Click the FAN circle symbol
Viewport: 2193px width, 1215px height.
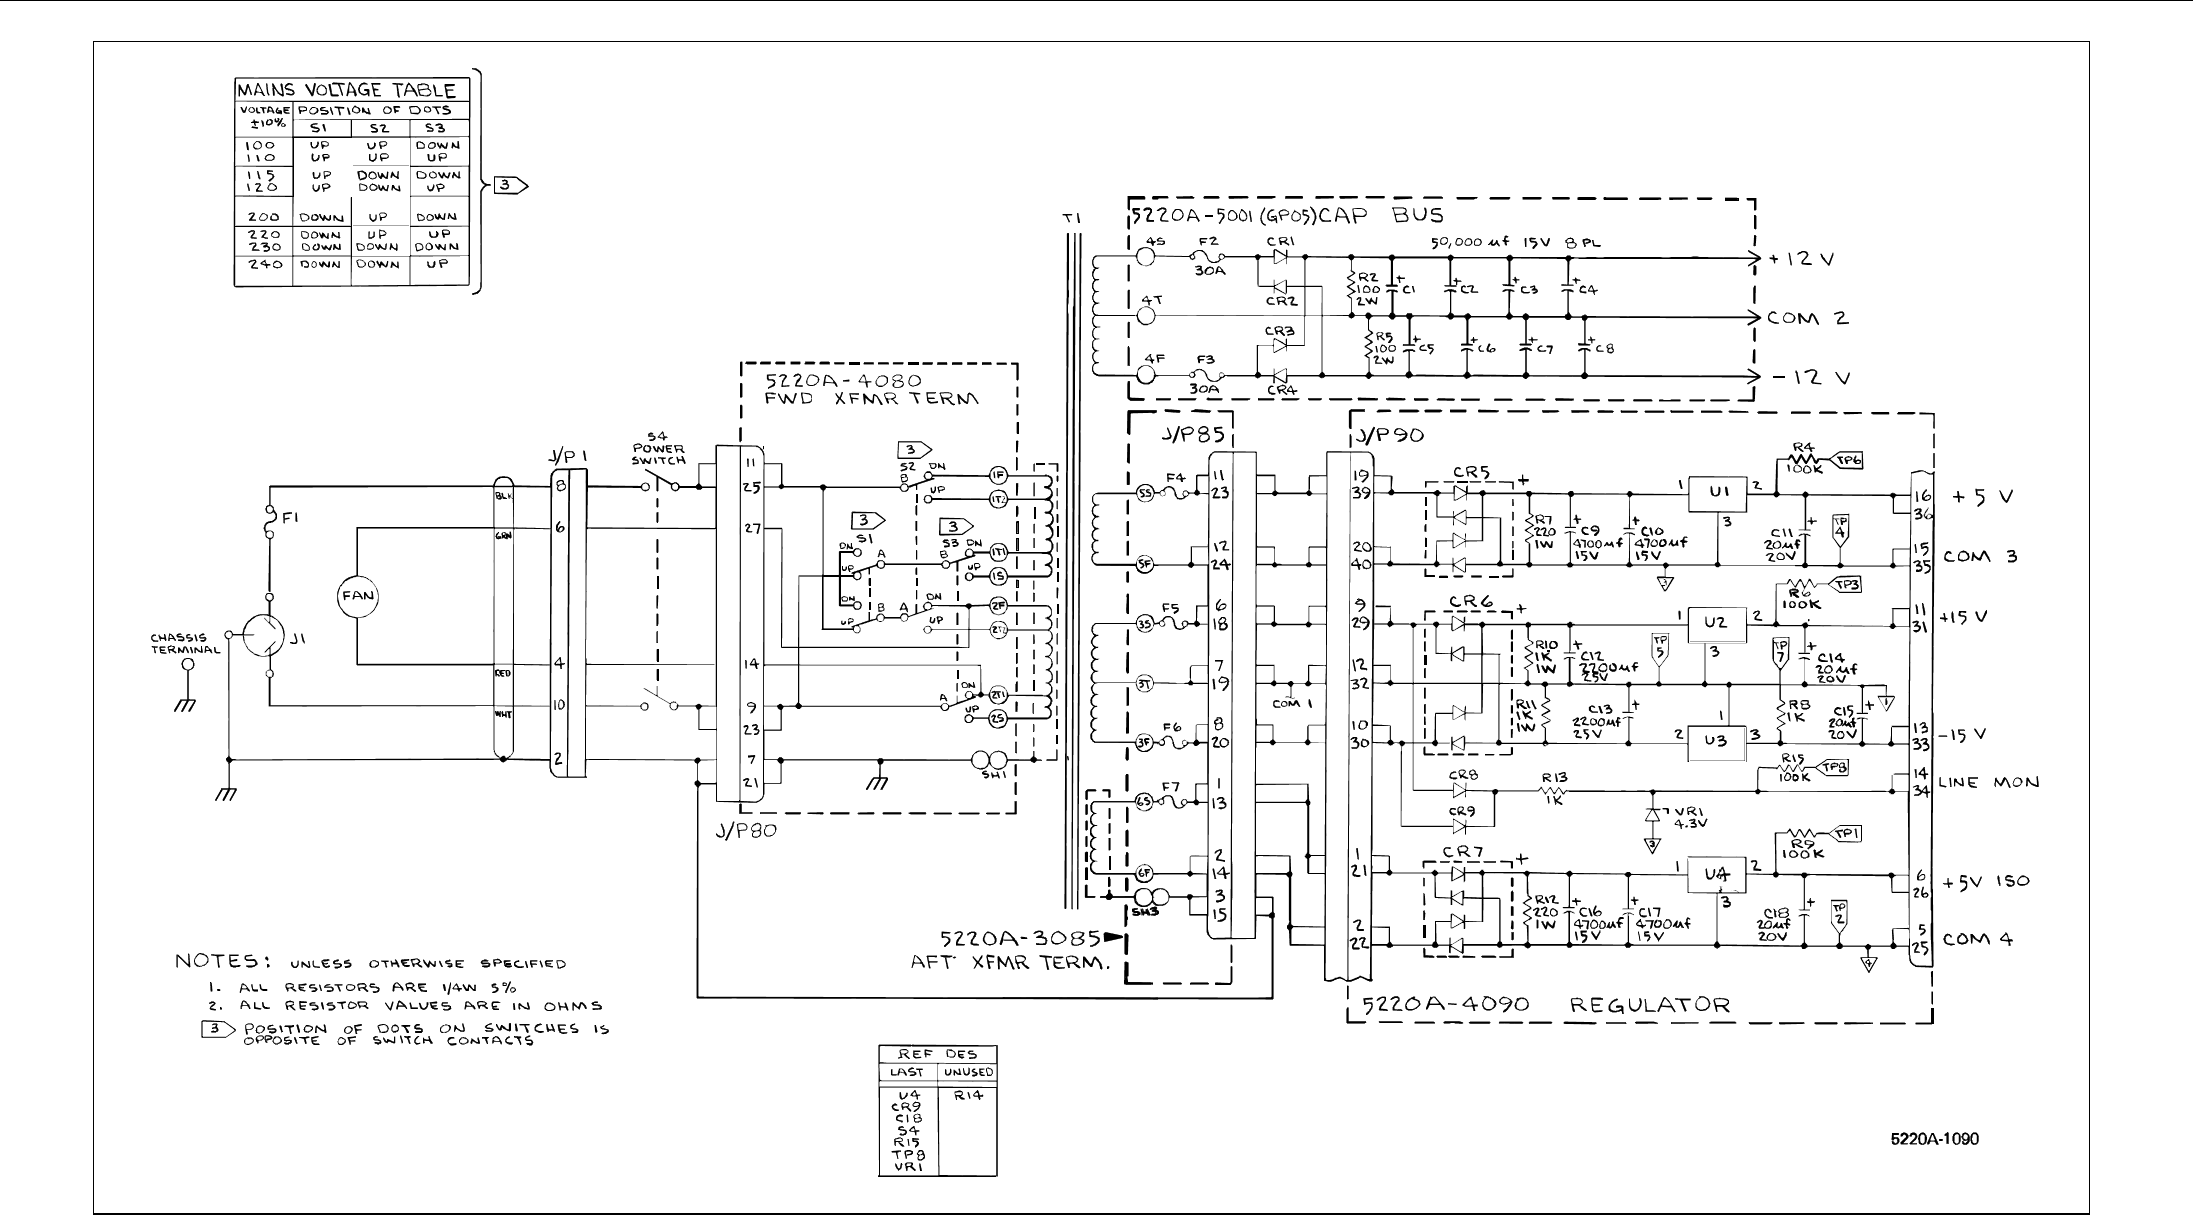point(357,596)
